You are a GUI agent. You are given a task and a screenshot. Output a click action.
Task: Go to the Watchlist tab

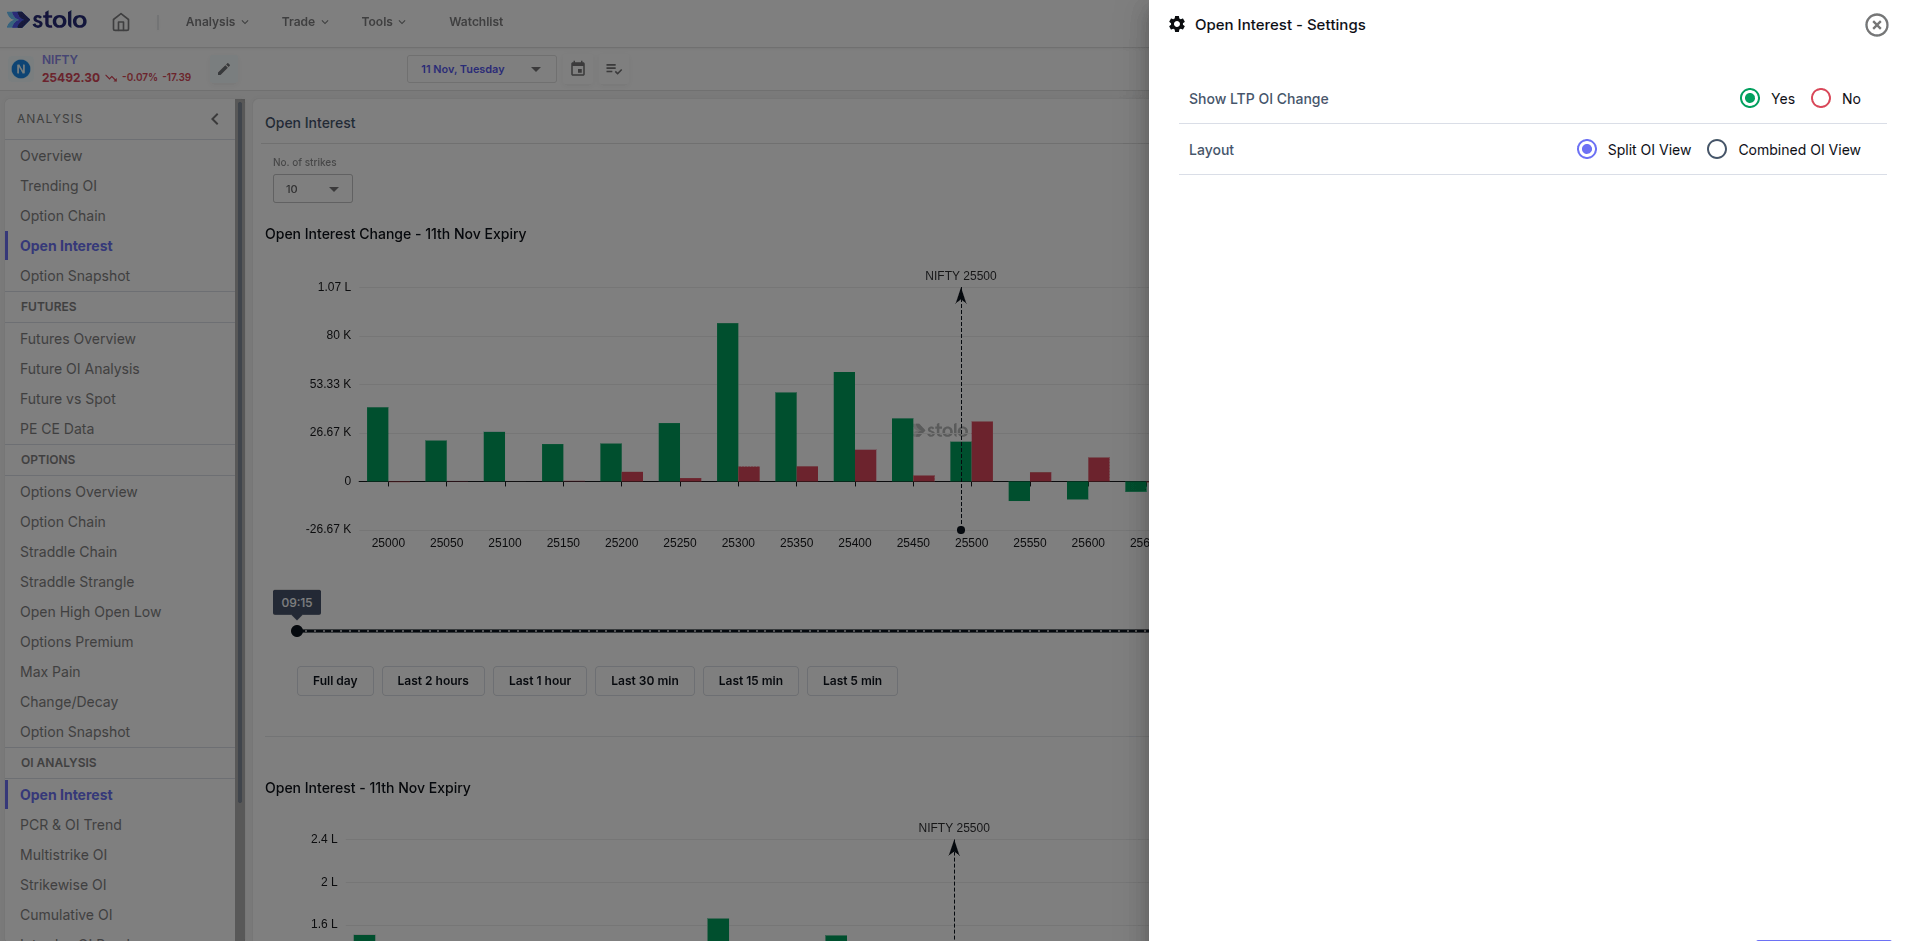pyautogui.click(x=476, y=22)
